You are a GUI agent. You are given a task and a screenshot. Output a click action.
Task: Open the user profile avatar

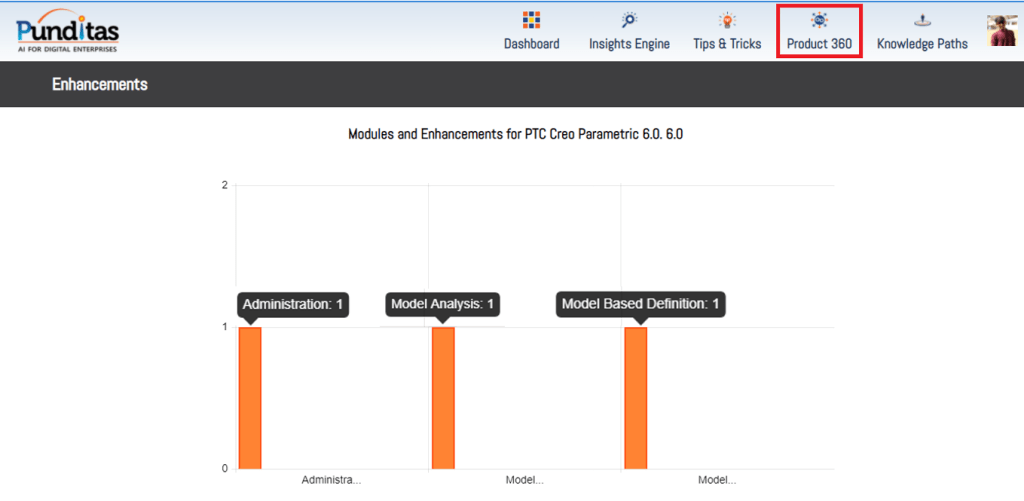pos(1001,30)
